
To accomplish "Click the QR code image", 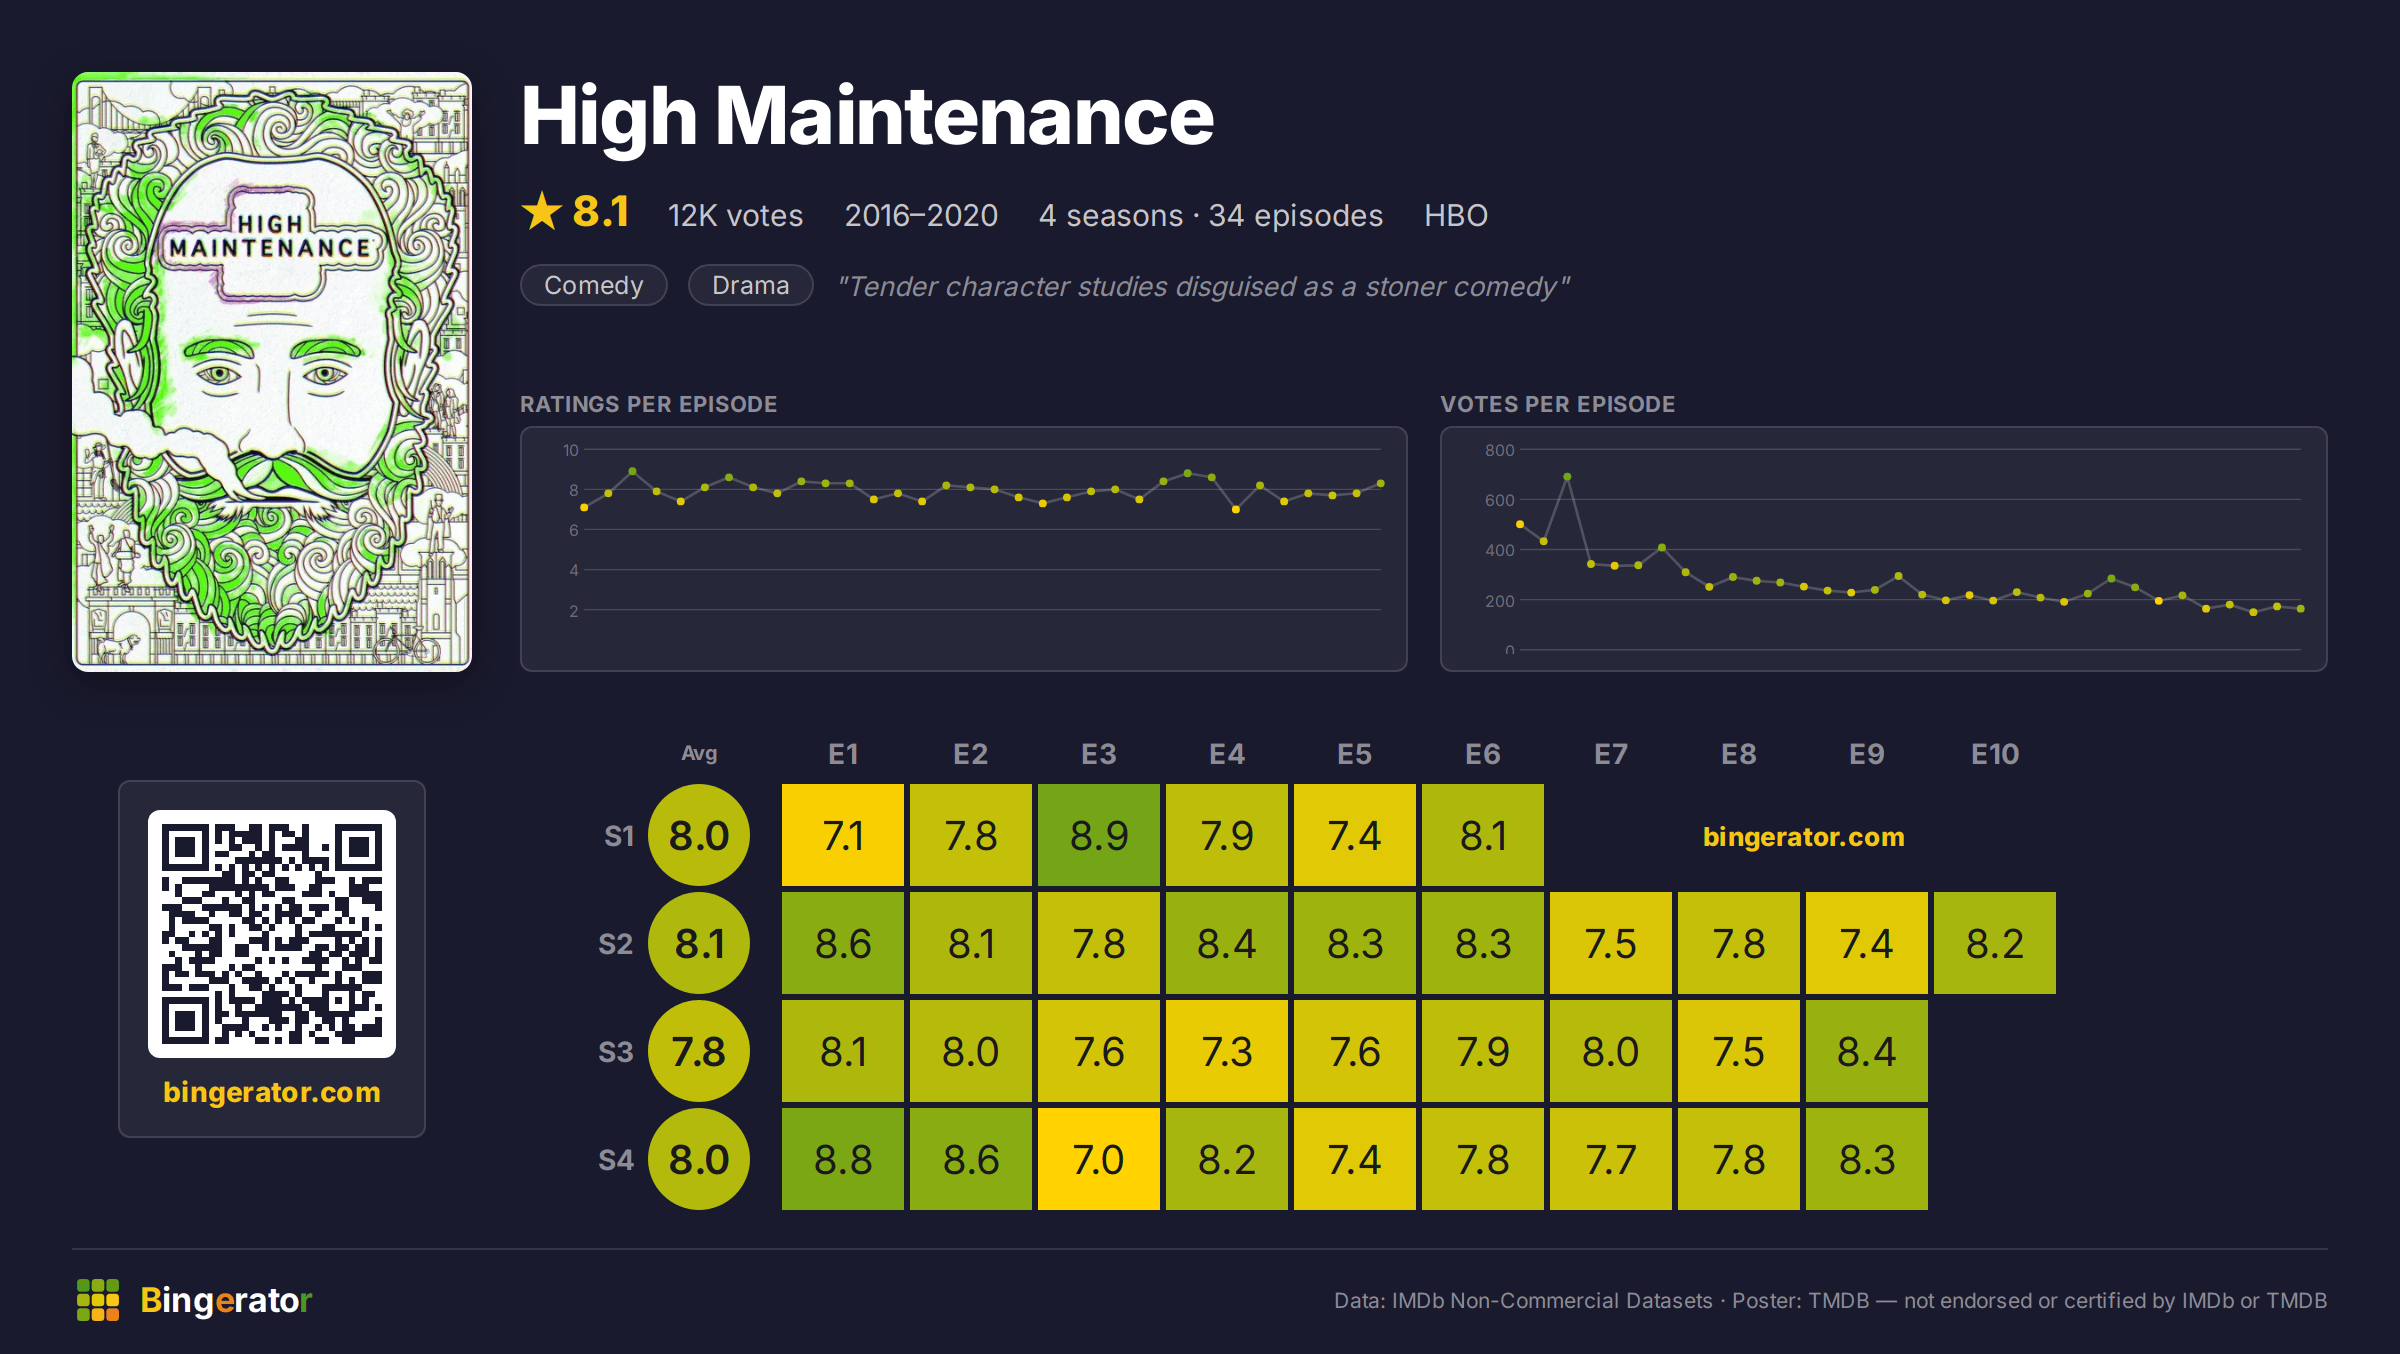I will coord(272,934).
